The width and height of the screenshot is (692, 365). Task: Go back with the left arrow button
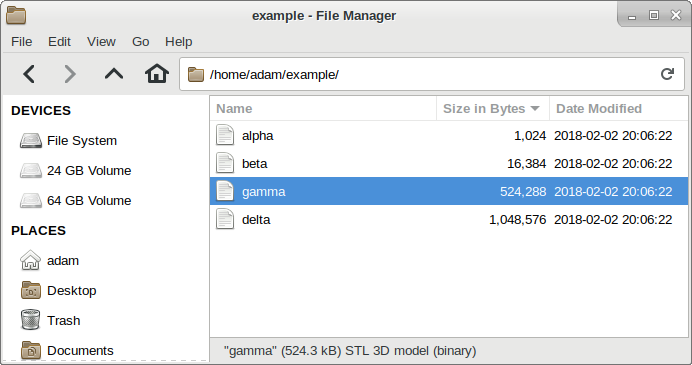29,74
